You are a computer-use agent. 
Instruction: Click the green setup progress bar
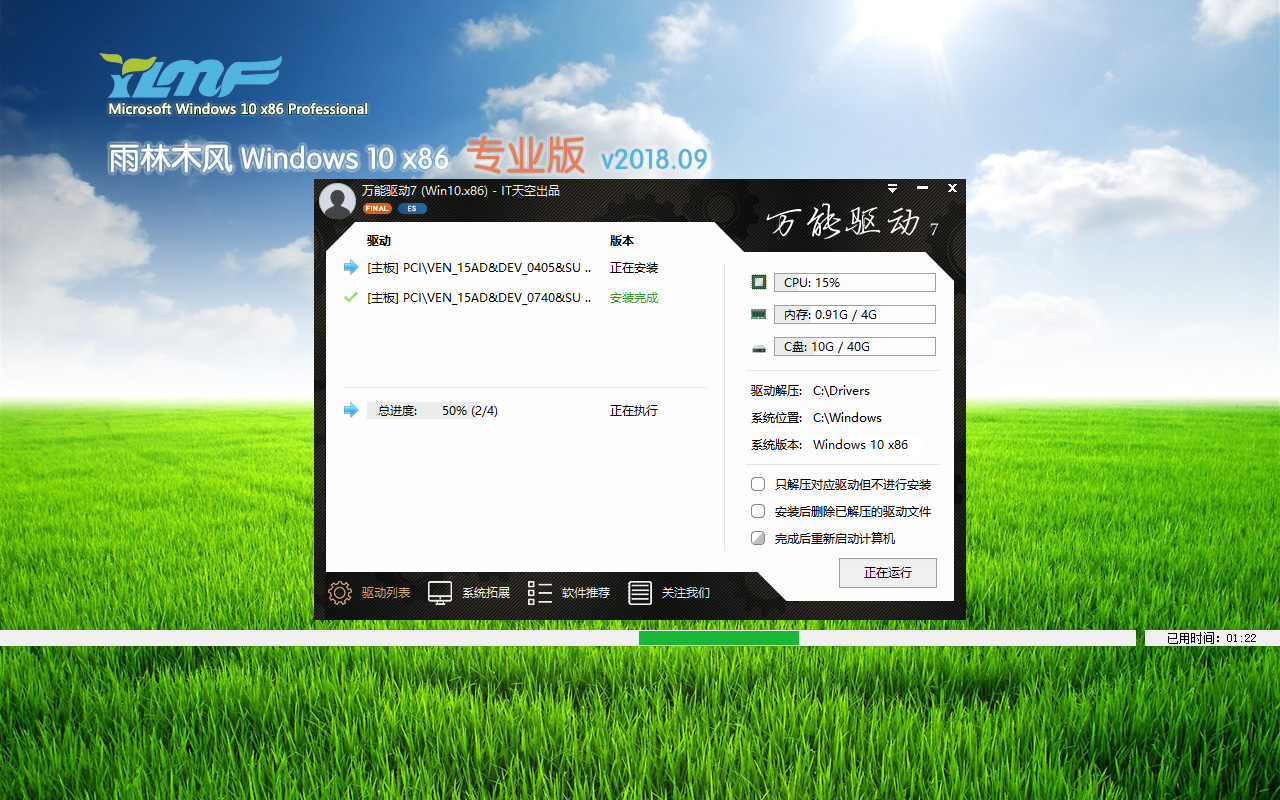click(x=718, y=638)
